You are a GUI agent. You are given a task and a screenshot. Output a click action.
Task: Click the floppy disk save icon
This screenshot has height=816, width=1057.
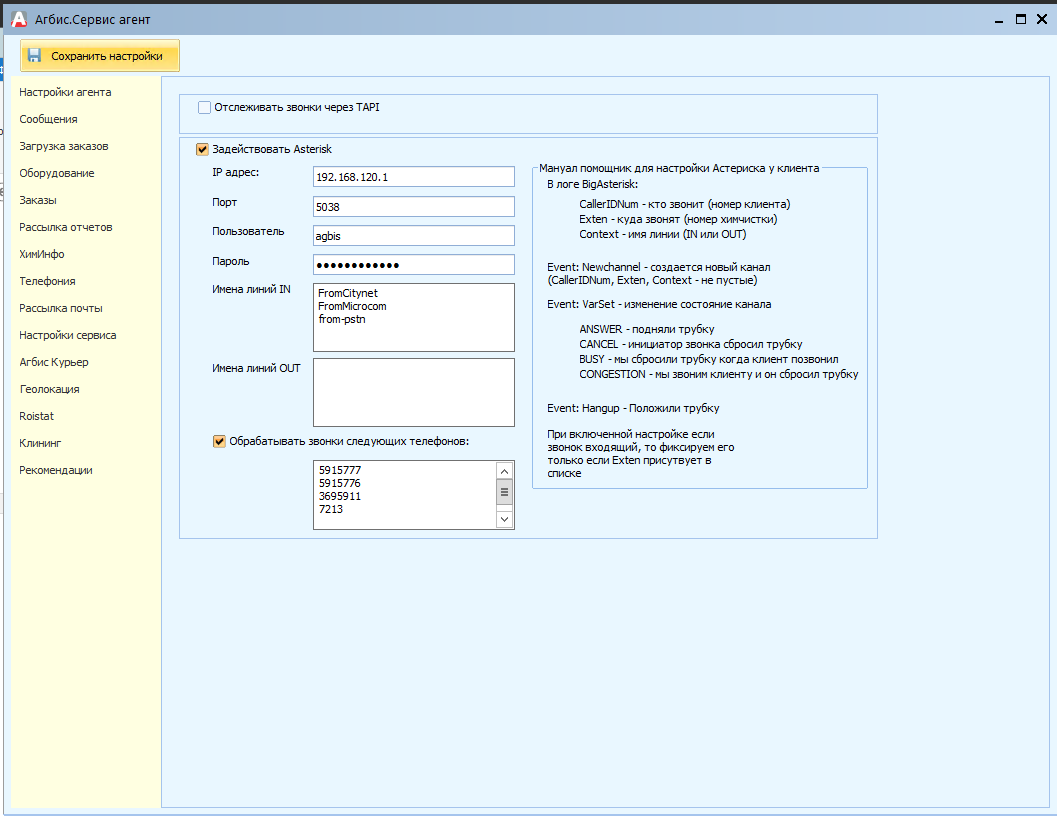(x=34, y=55)
